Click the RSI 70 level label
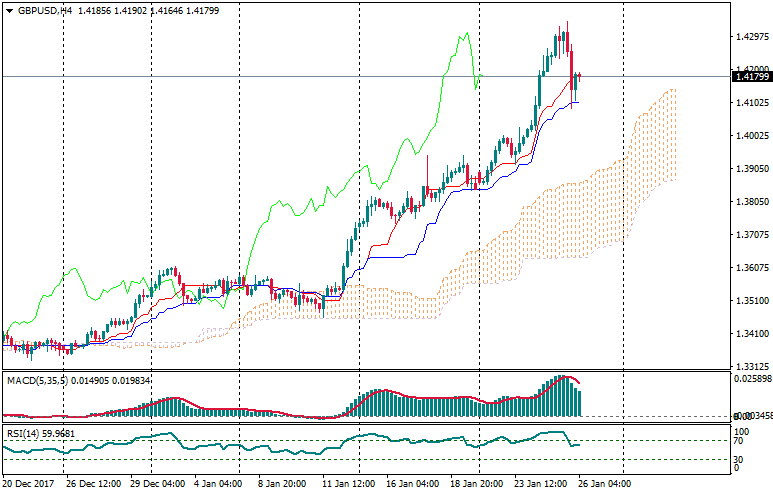Viewport: 773px width, 495px height. pyautogui.click(x=740, y=440)
